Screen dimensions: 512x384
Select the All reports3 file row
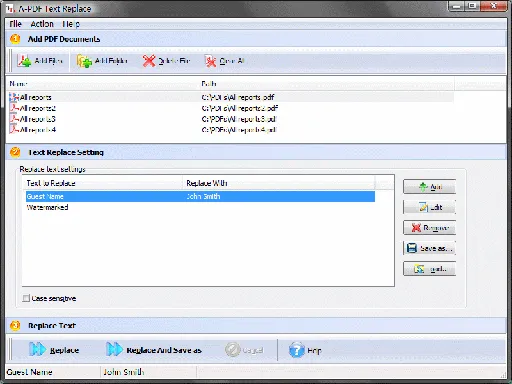click(230, 119)
